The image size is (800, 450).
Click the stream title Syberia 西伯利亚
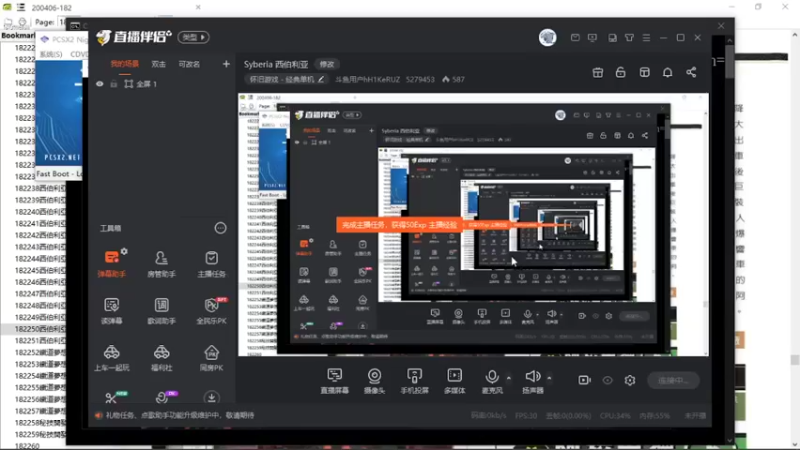click(x=276, y=64)
